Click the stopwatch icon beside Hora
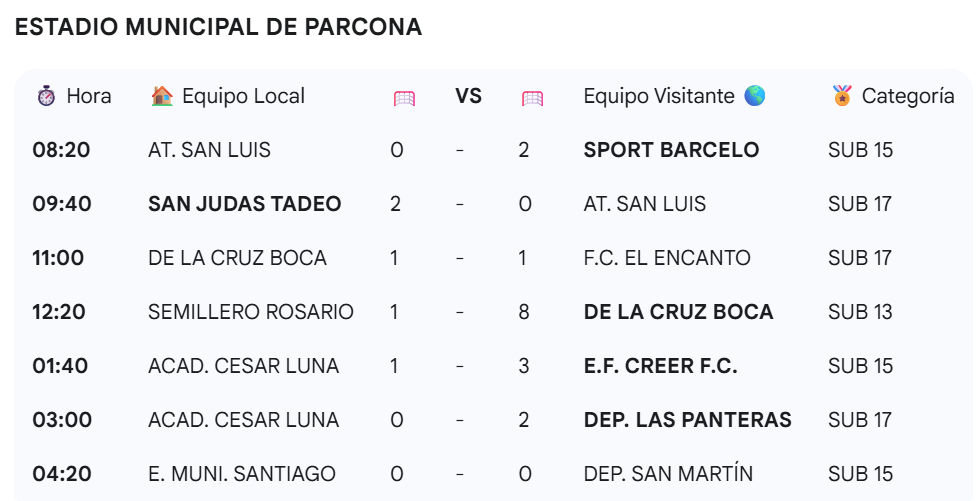 pyautogui.click(x=46, y=96)
